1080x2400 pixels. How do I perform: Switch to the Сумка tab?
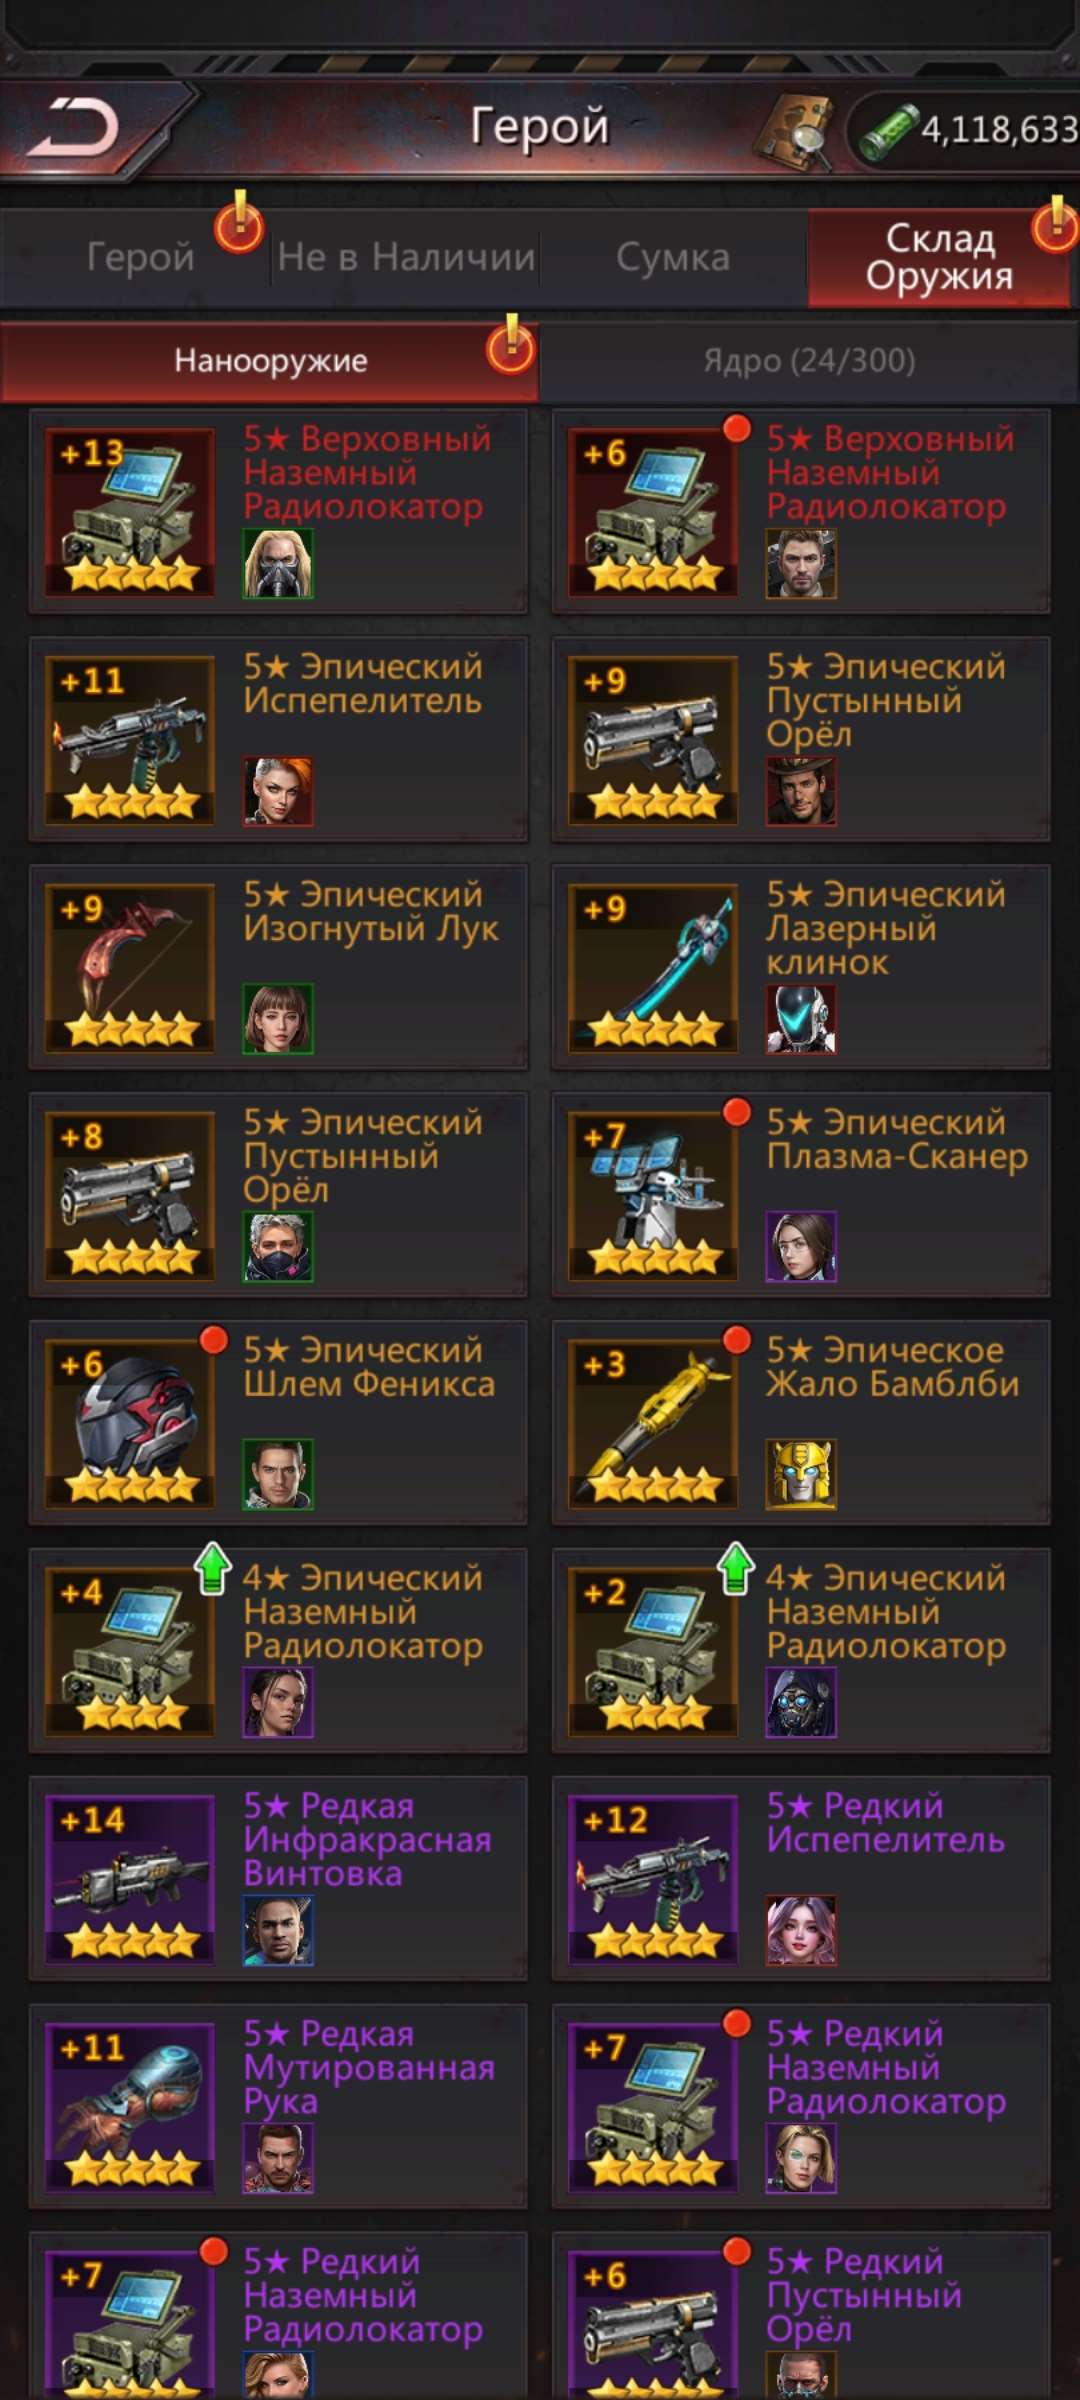coord(673,258)
